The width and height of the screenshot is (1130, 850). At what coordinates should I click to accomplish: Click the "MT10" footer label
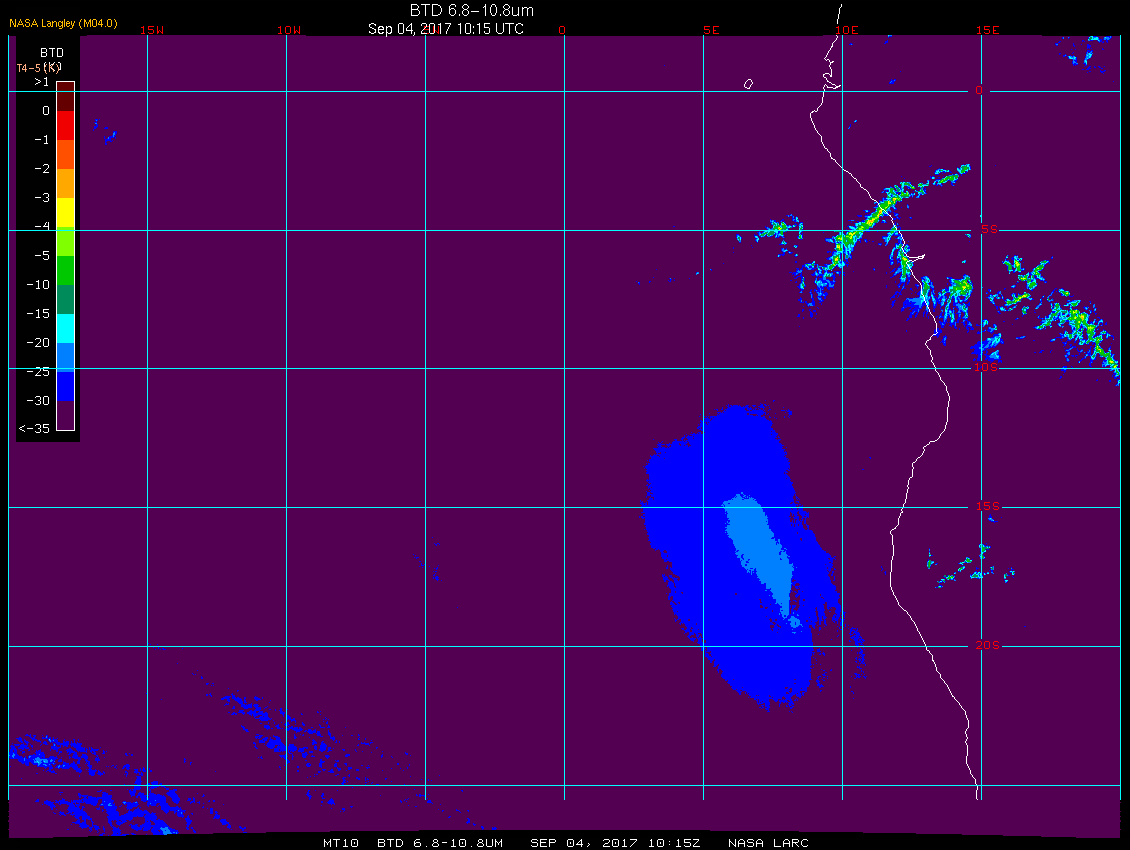(x=341, y=843)
